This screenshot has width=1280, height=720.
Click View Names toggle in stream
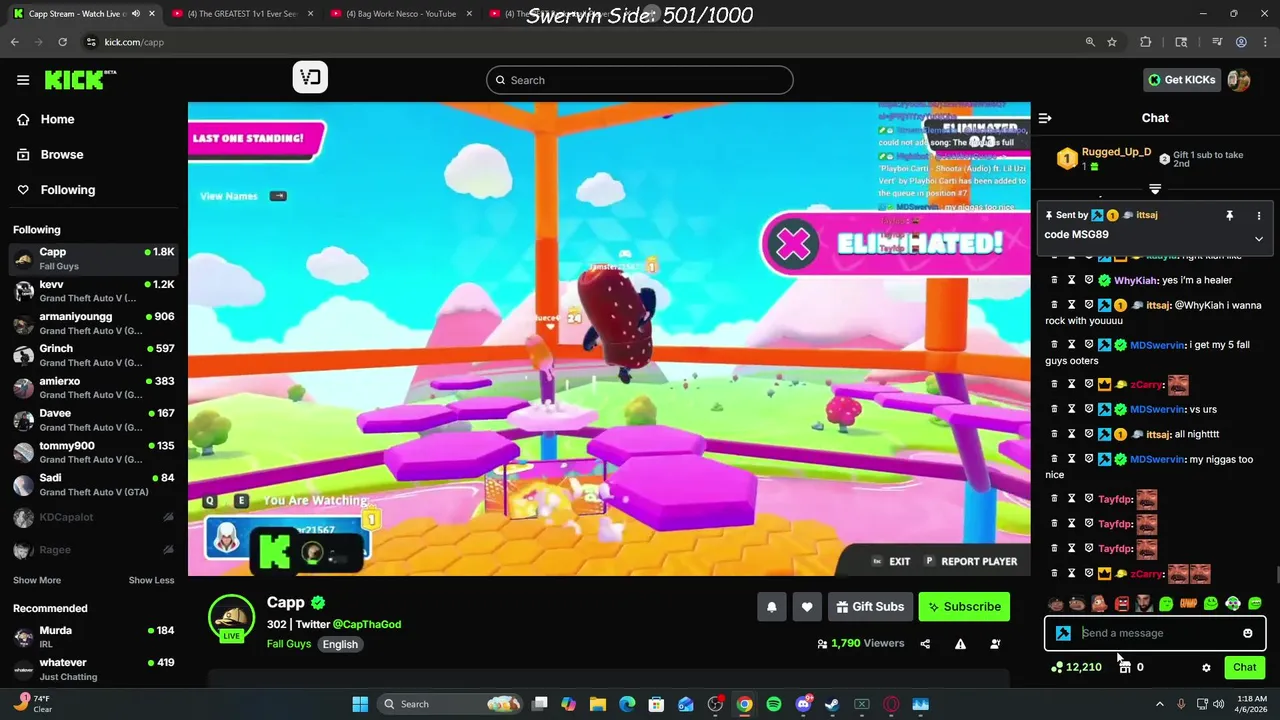(x=243, y=196)
